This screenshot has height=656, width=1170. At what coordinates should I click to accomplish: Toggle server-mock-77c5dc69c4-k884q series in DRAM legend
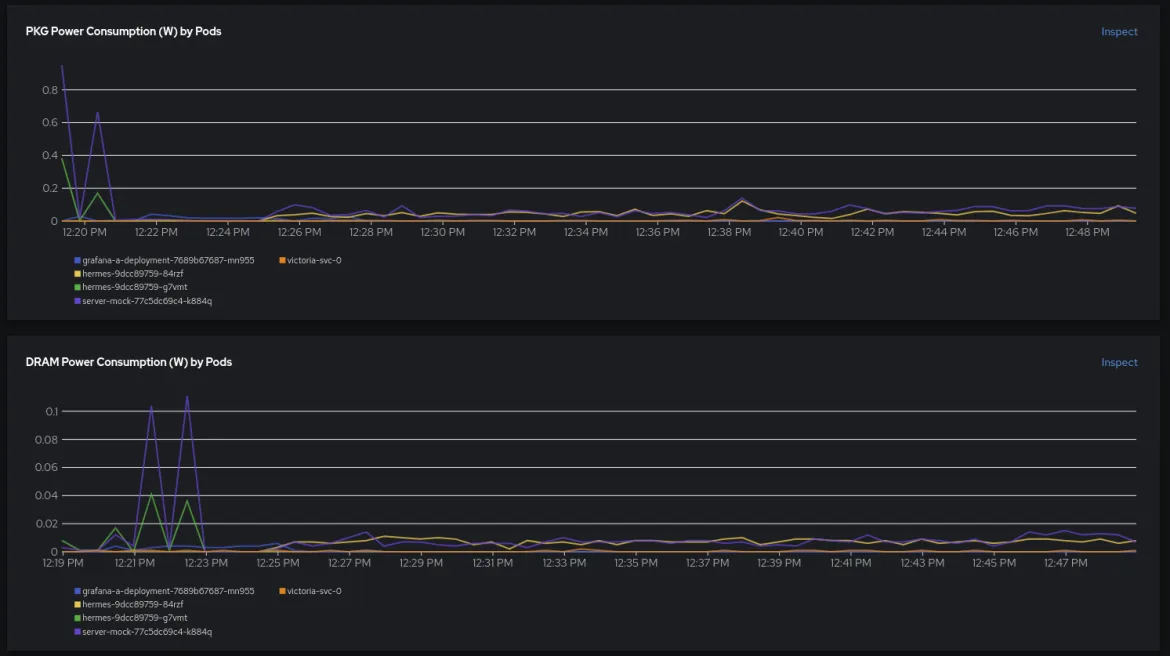(147, 632)
